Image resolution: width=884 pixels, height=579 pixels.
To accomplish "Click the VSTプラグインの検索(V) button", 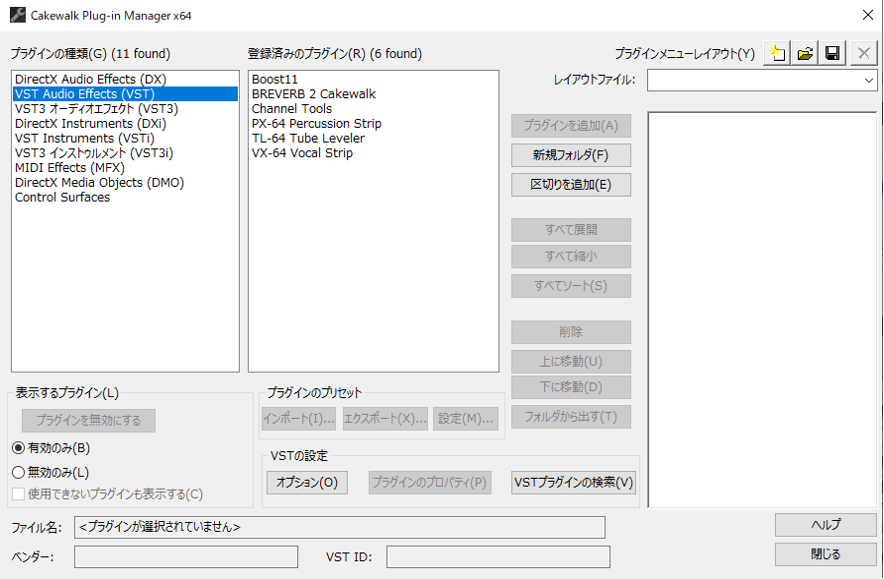I will (x=573, y=483).
